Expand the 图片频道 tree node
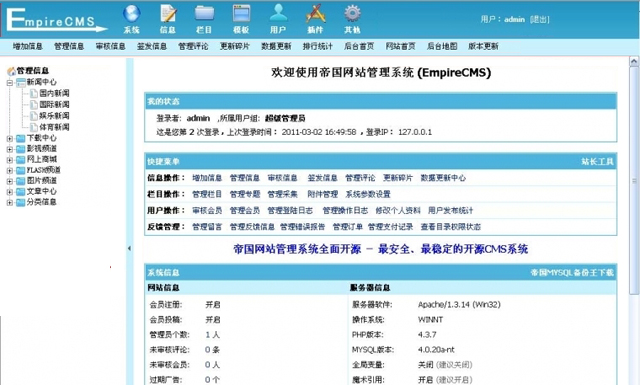640x385 pixels. (10, 181)
